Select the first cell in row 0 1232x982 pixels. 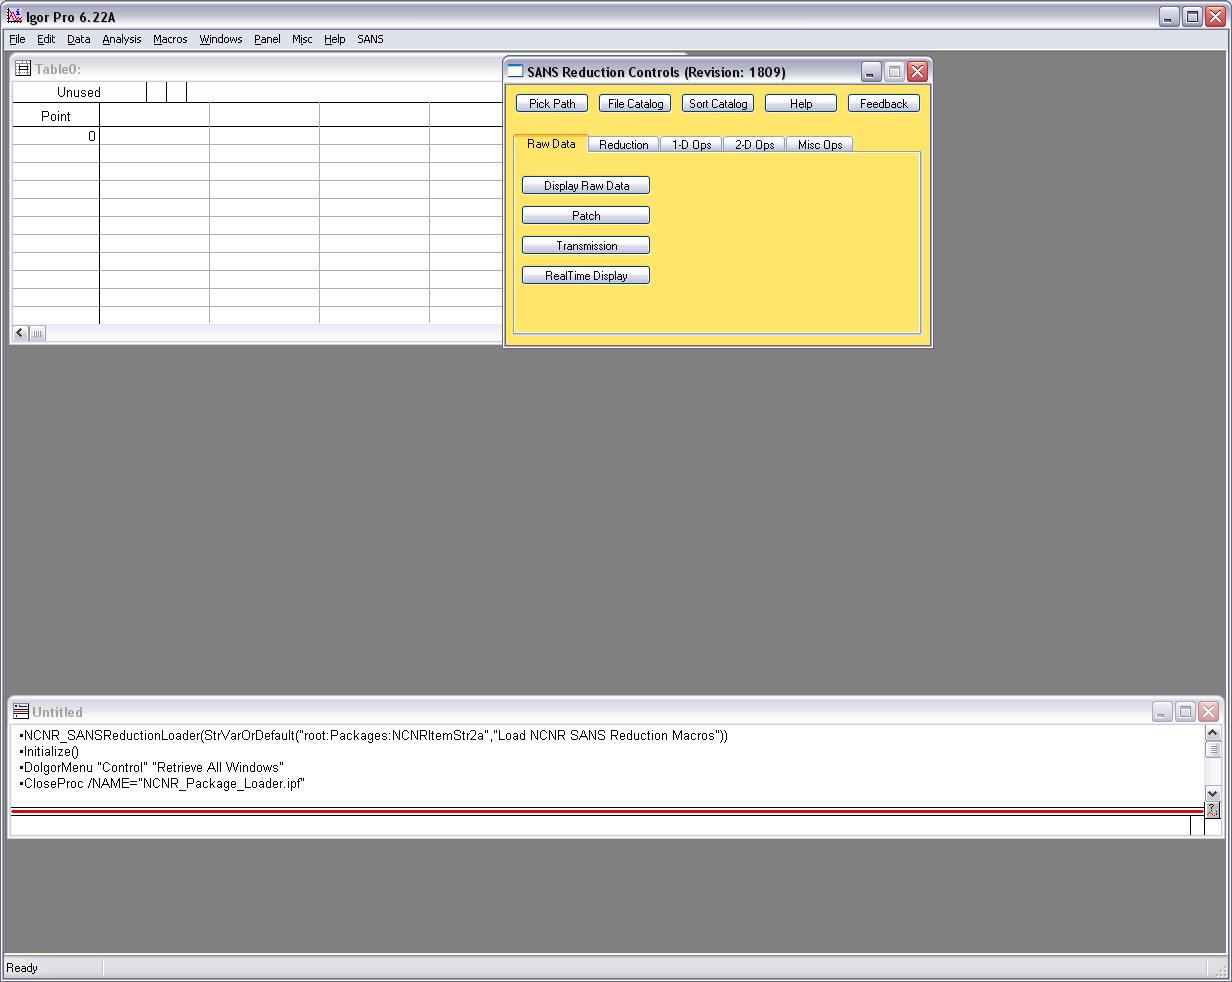(x=154, y=137)
